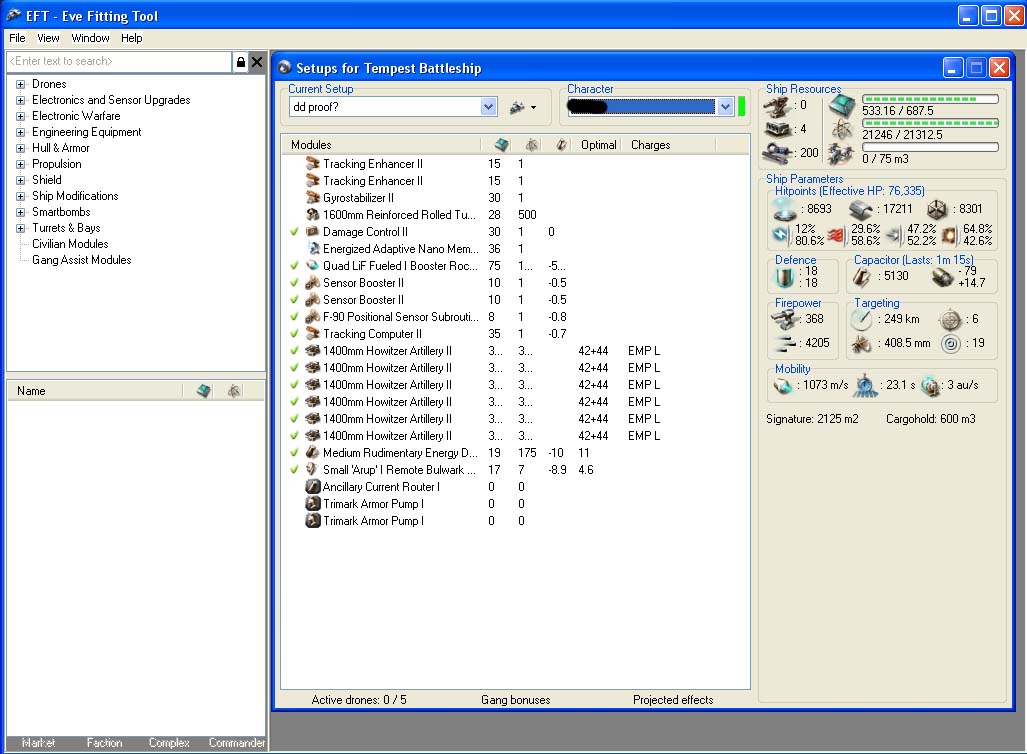Sort by the Modules column header

pyautogui.click(x=383, y=145)
